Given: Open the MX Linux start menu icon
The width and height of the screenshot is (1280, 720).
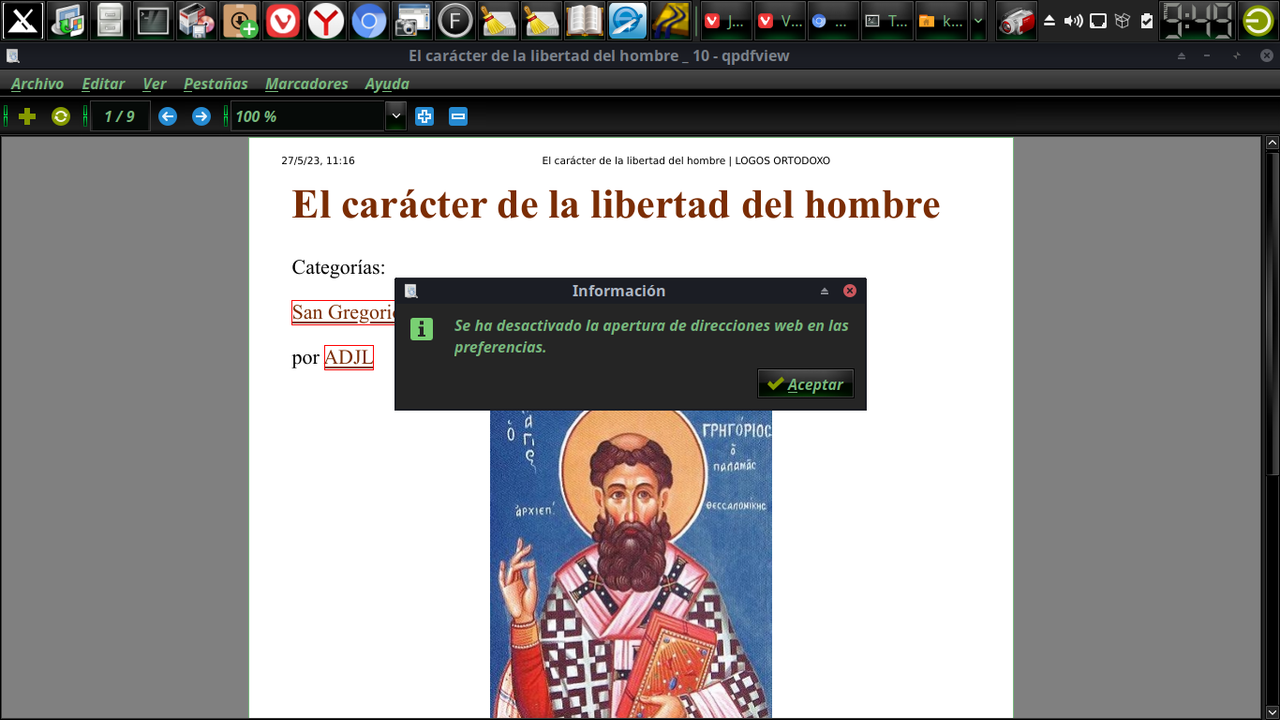Looking at the screenshot, I should [x=22, y=20].
